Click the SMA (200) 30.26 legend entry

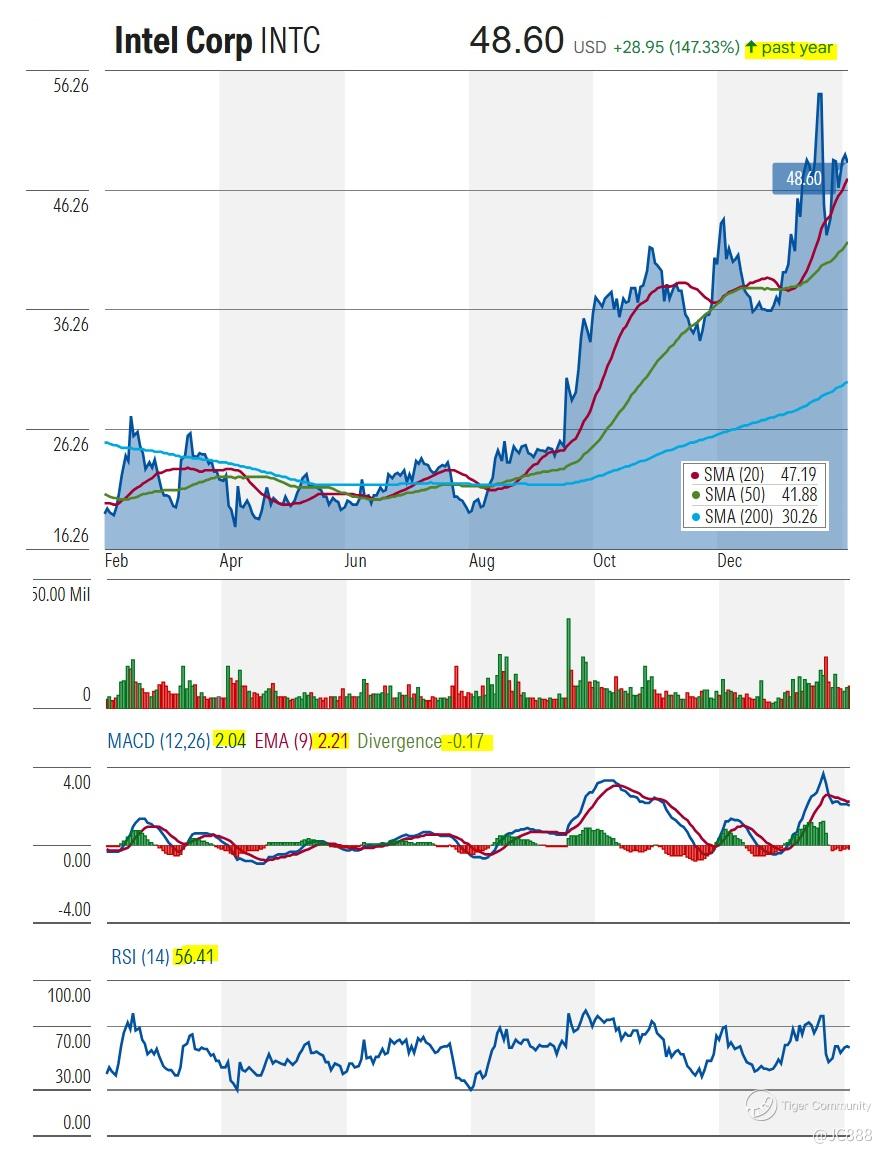click(x=754, y=516)
